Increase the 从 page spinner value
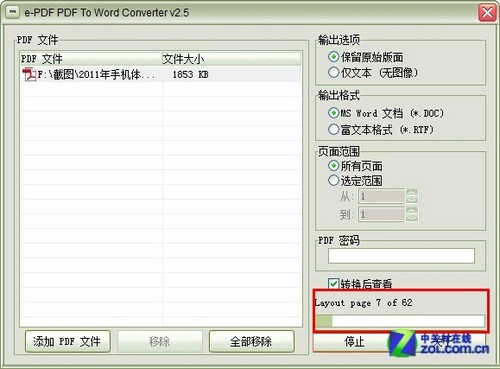Image resolution: width=500 pixels, height=369 pixels. click(x=412, y=192)
